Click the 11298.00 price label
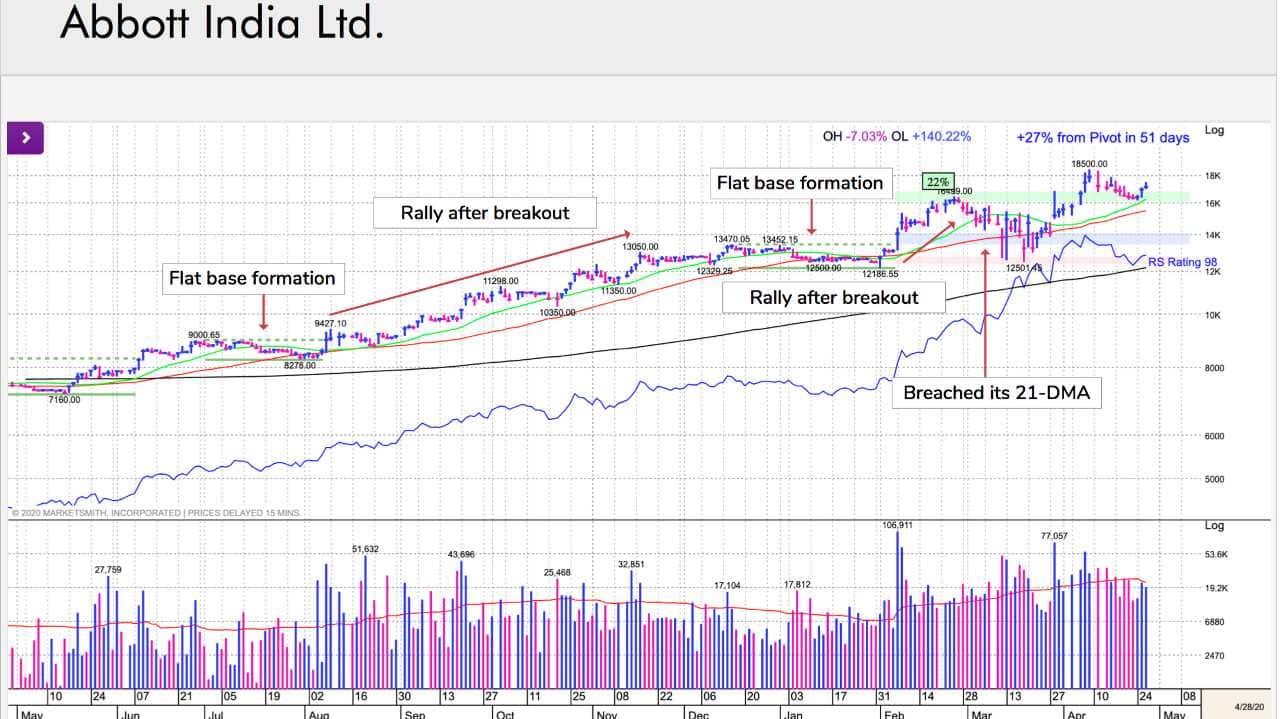 click(500, 281)
